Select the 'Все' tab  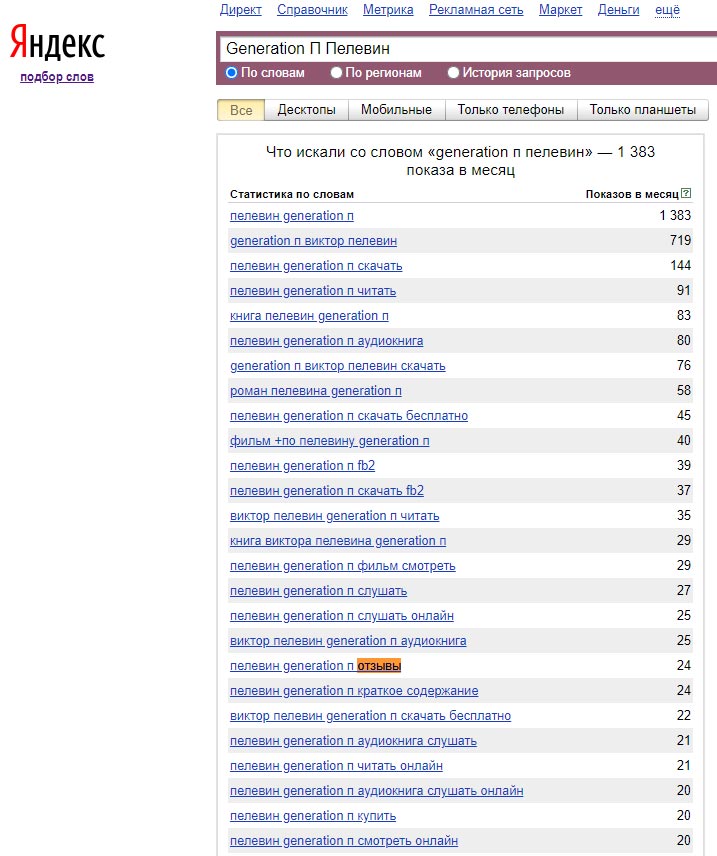241,110
